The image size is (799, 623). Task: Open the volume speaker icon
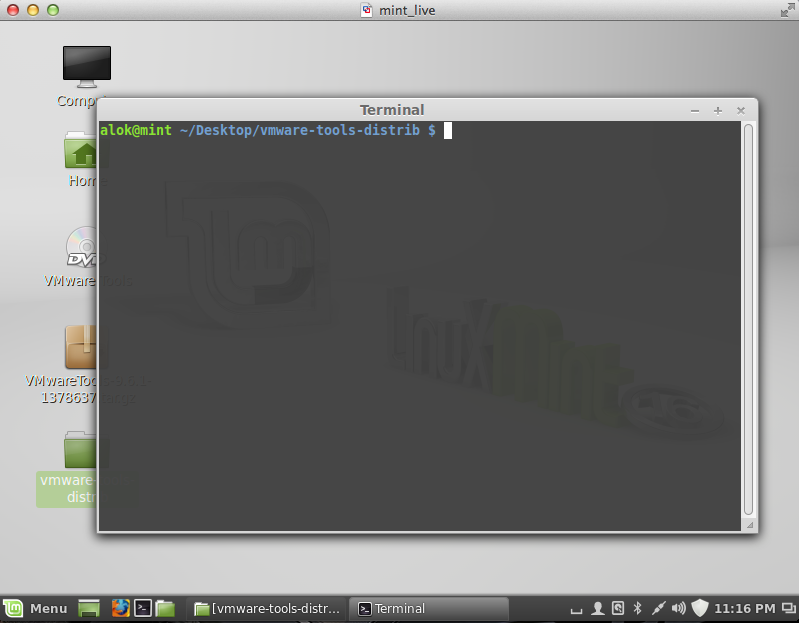tap(678, 608)
